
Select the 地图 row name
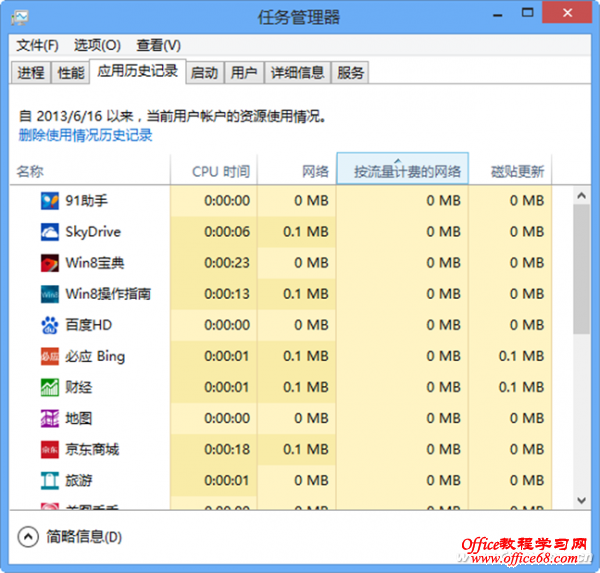(78, 418)
